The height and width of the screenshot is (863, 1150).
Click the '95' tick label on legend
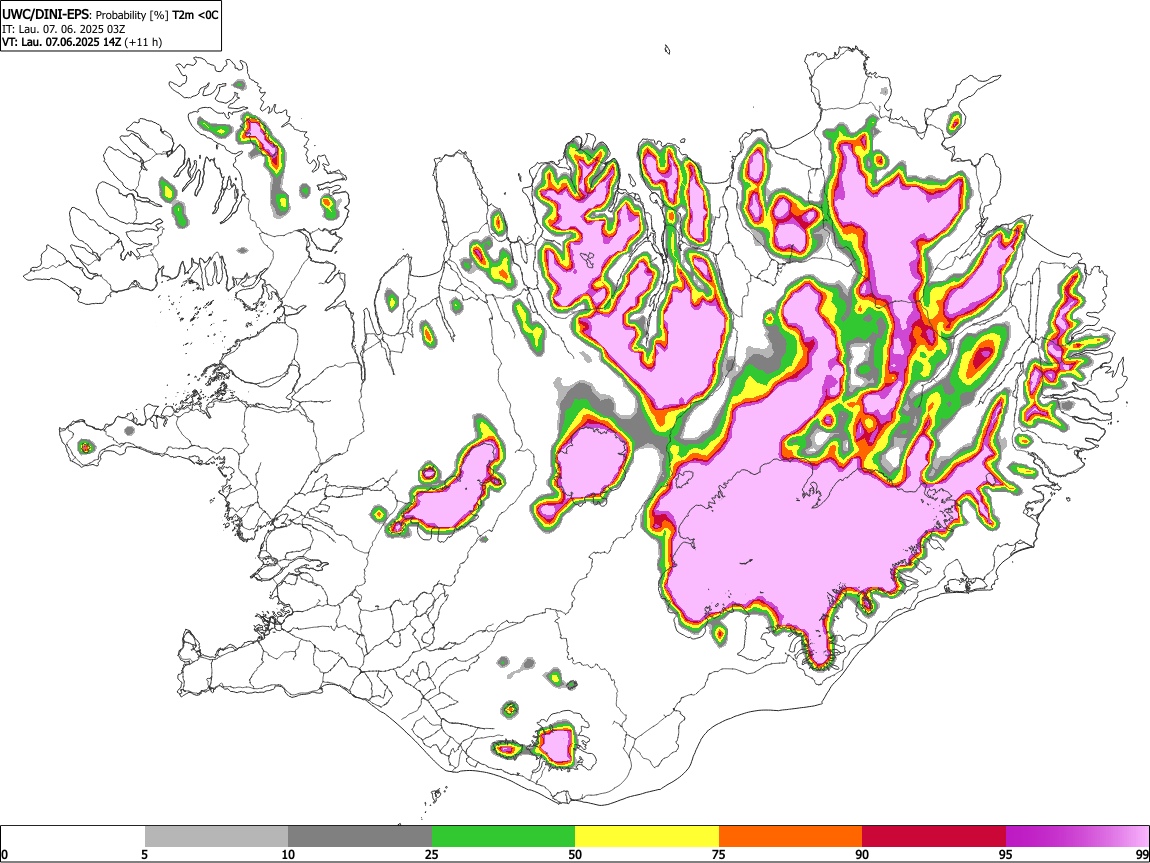pos(1006,854)
